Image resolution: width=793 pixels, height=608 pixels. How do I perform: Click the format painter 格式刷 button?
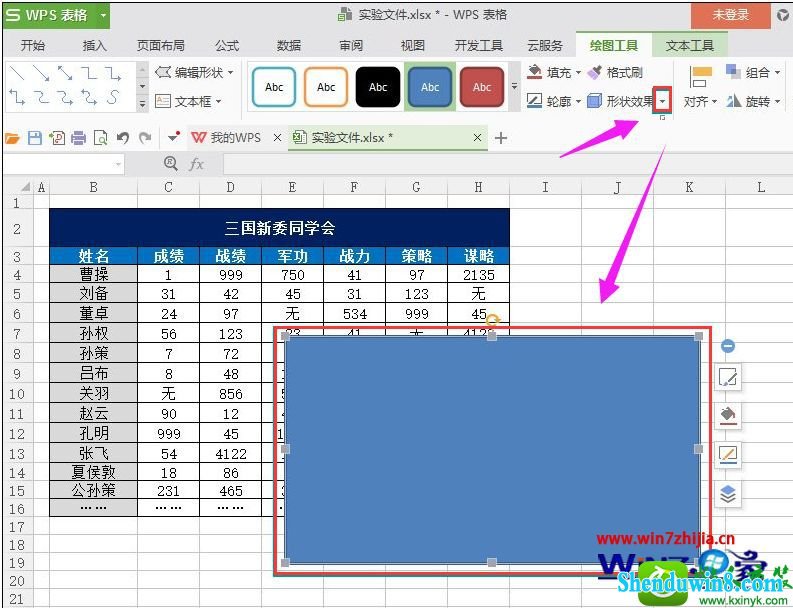pos(615,72)
